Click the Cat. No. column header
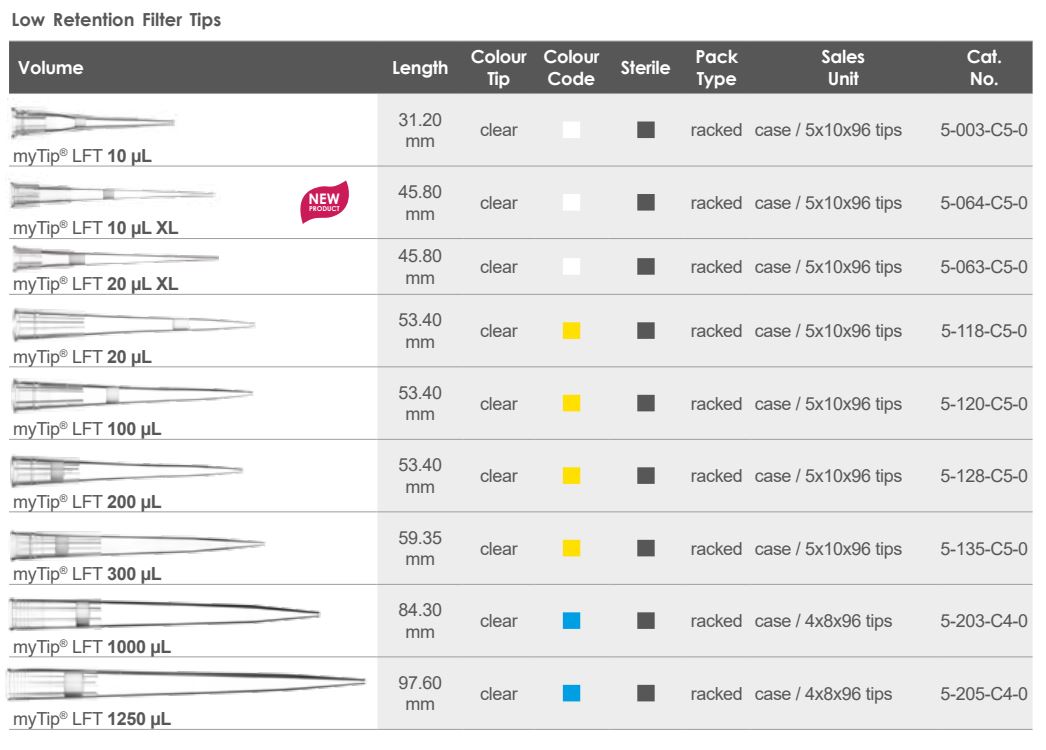Screen dimensions: 1046x750 tap(984, 68)
